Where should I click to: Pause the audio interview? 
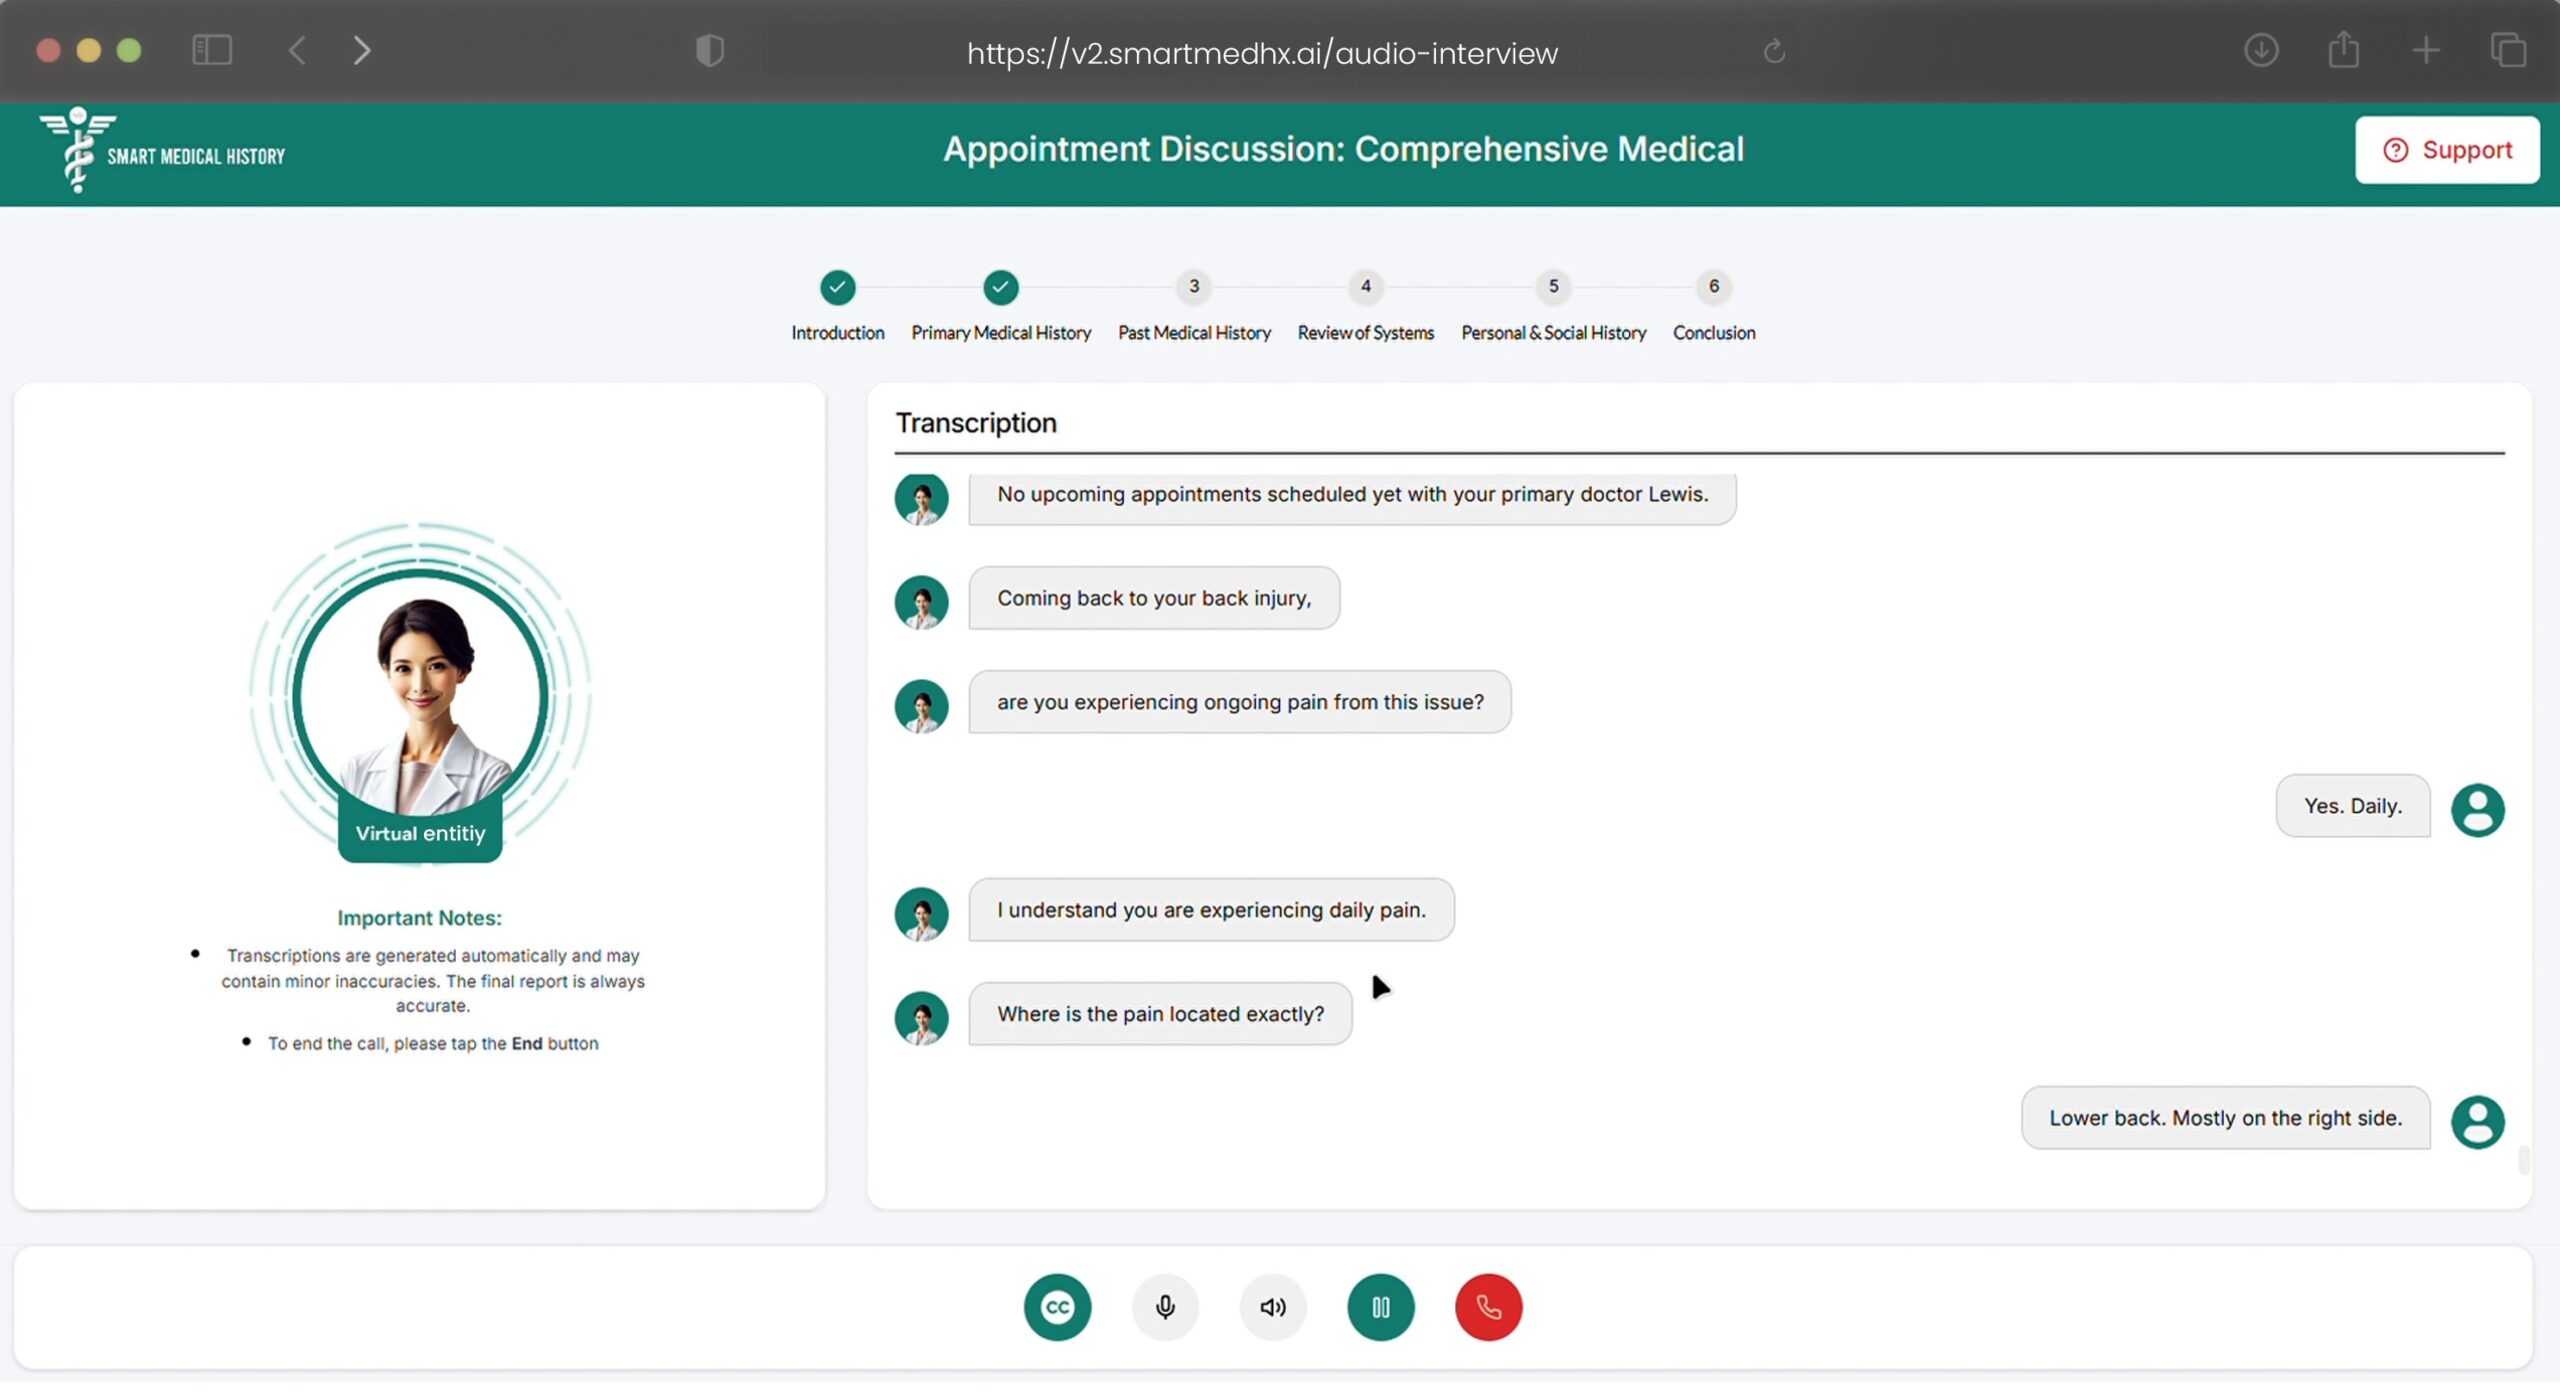[1381, 1306]
